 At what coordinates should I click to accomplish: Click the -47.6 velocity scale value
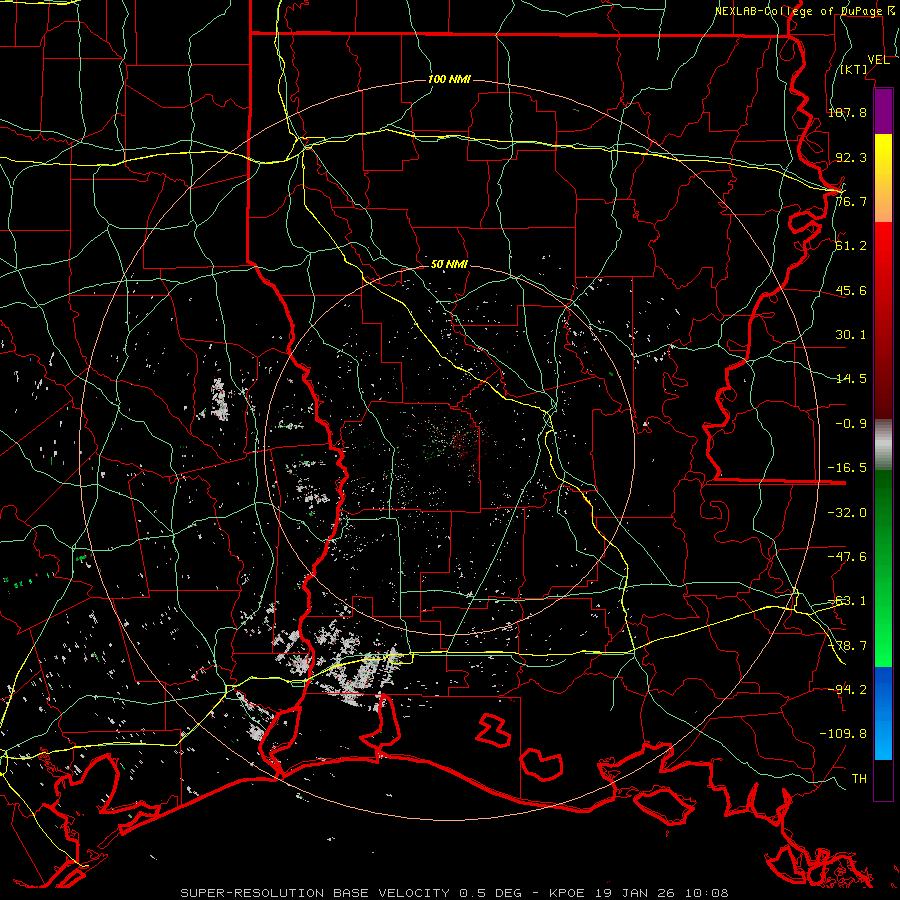coord(847,557)
